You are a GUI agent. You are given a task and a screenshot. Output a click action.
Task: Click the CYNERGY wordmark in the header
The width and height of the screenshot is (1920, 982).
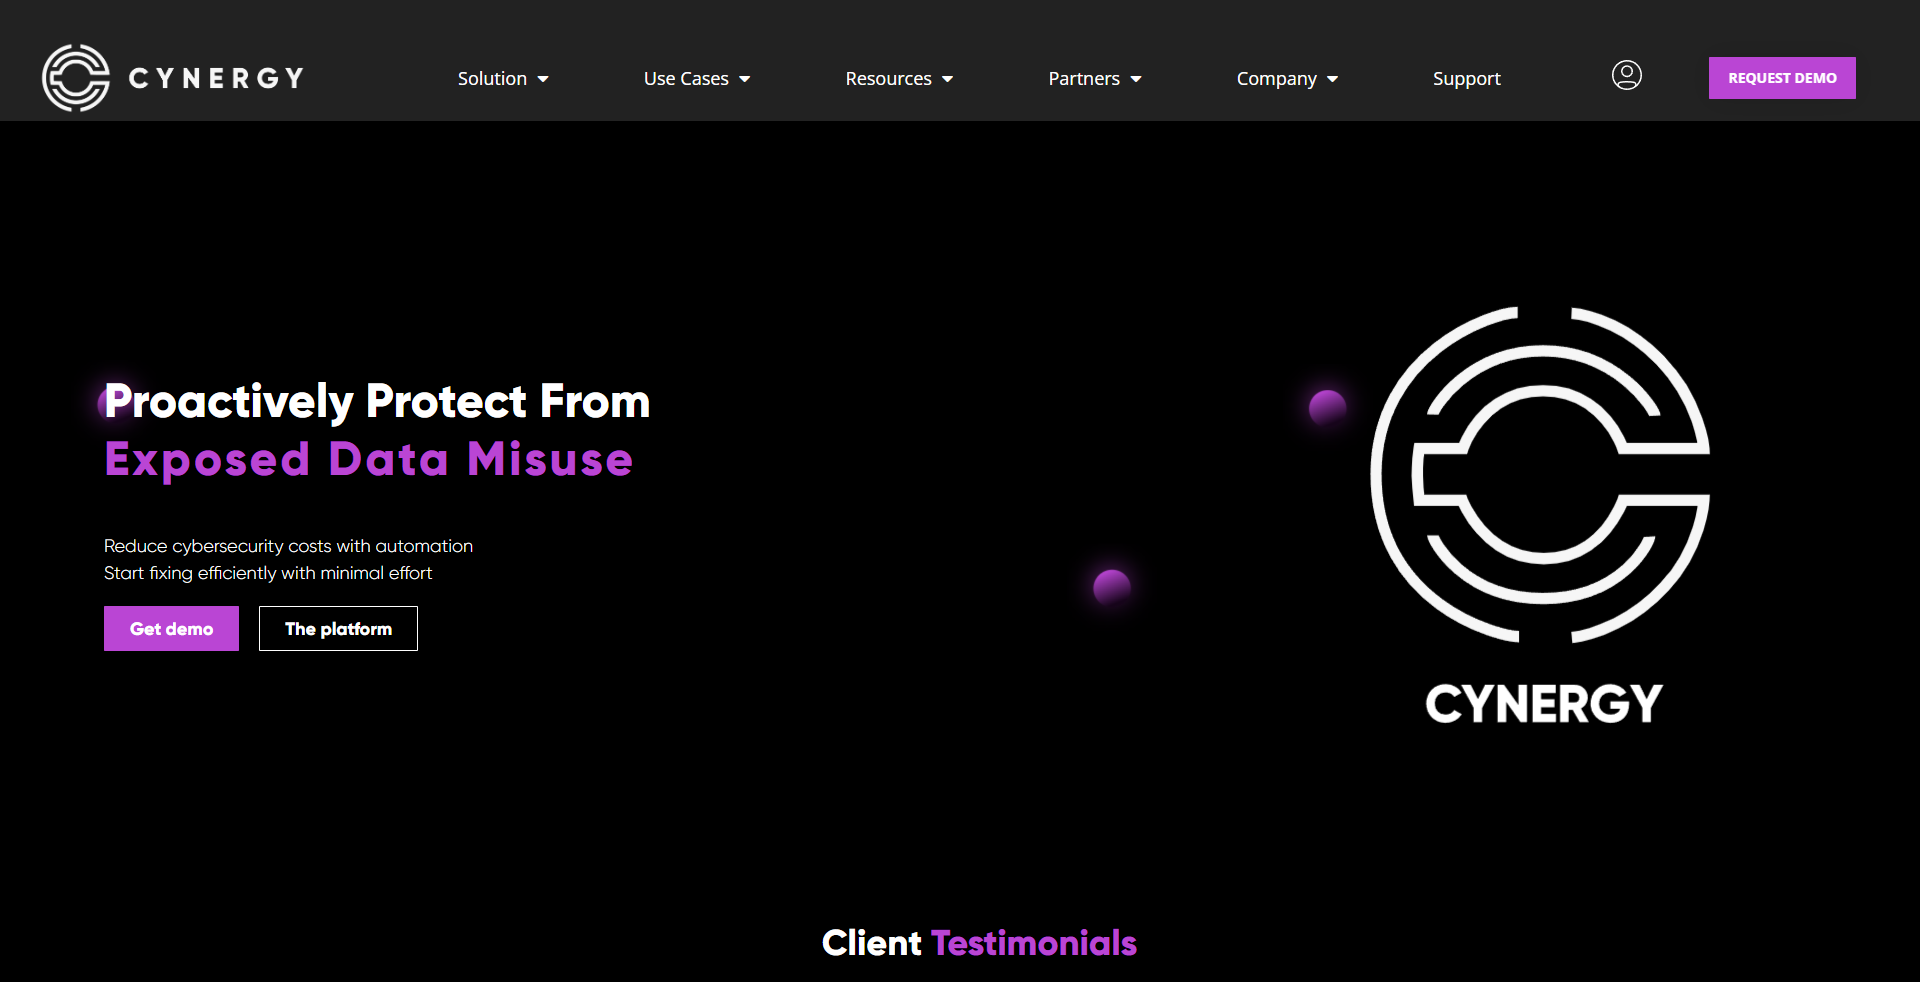coord(216,78)
